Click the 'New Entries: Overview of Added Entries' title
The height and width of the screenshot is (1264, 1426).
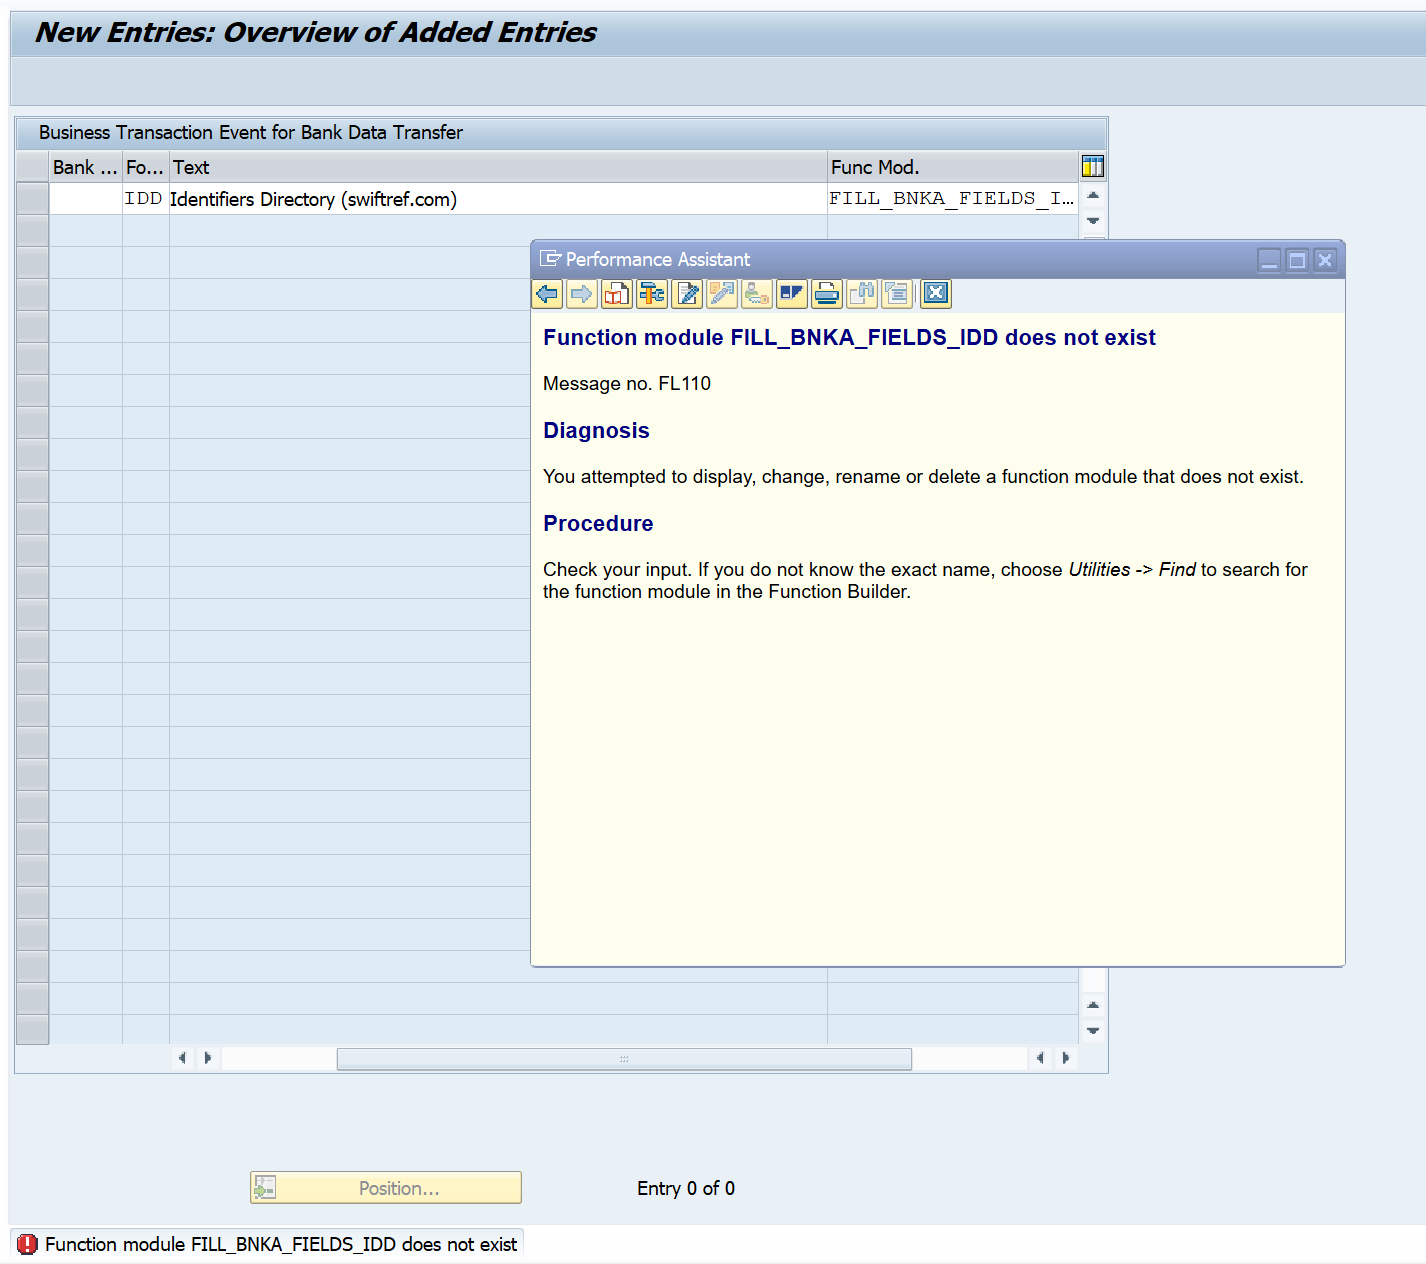pyautogui.click(x=316, y=32)
